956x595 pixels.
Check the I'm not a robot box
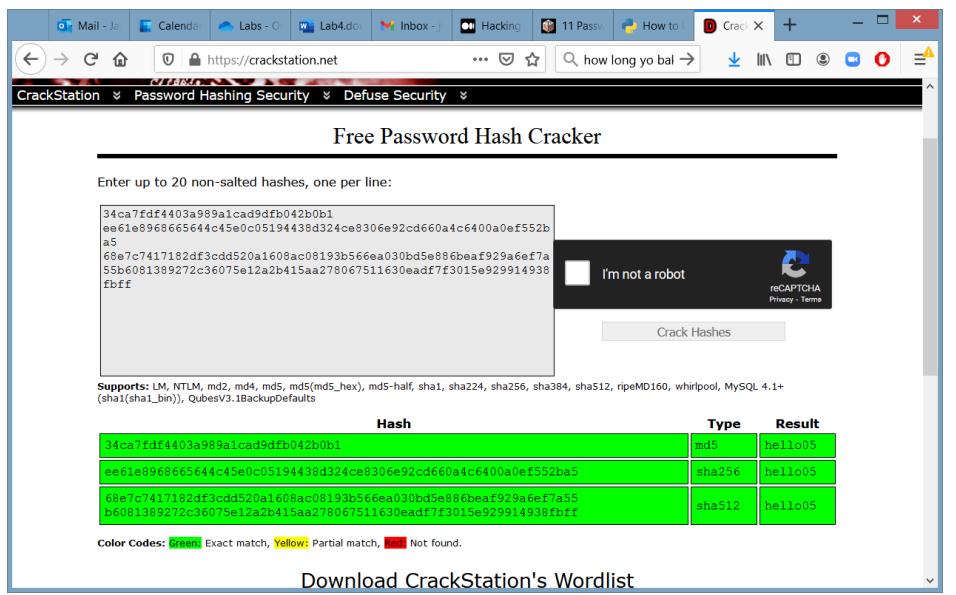[577, 273]
